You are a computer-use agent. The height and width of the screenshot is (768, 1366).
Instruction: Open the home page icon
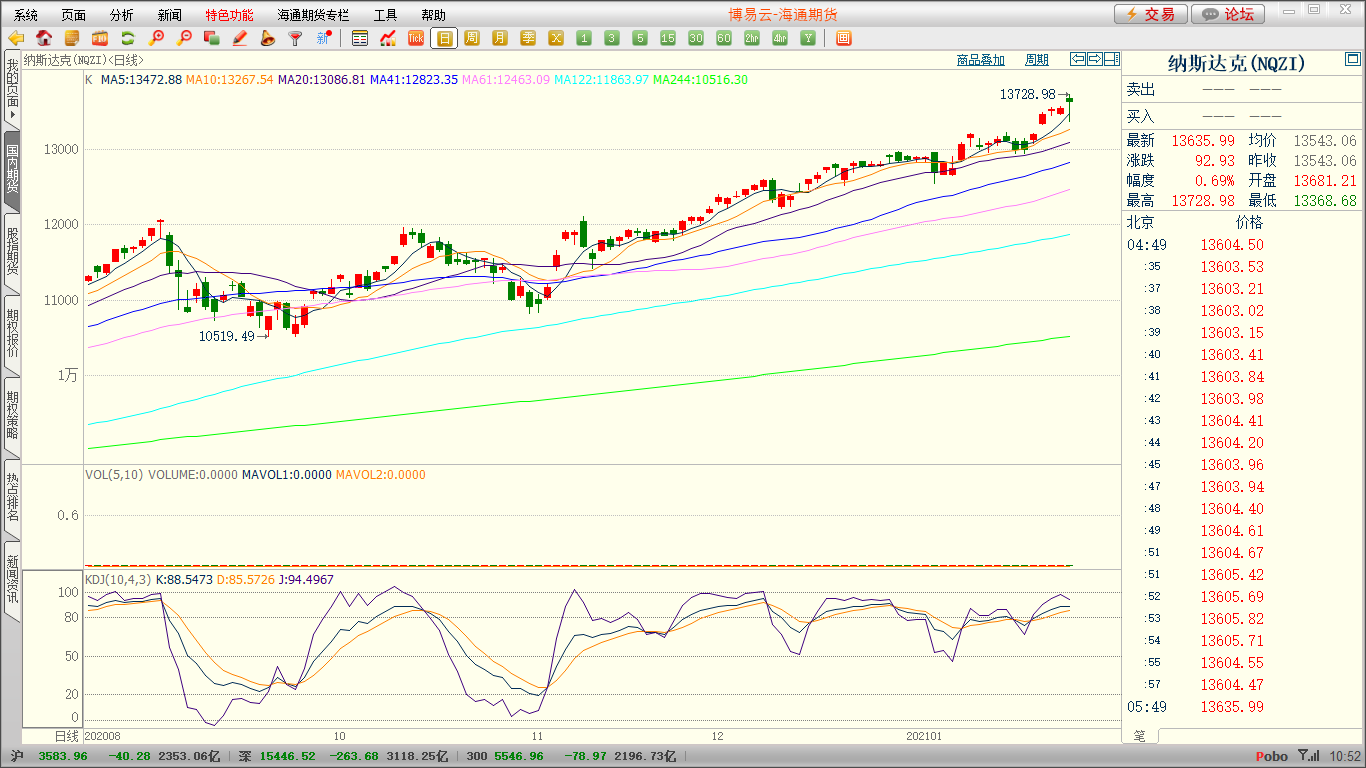pyautogui.click(x=44, y=38)
